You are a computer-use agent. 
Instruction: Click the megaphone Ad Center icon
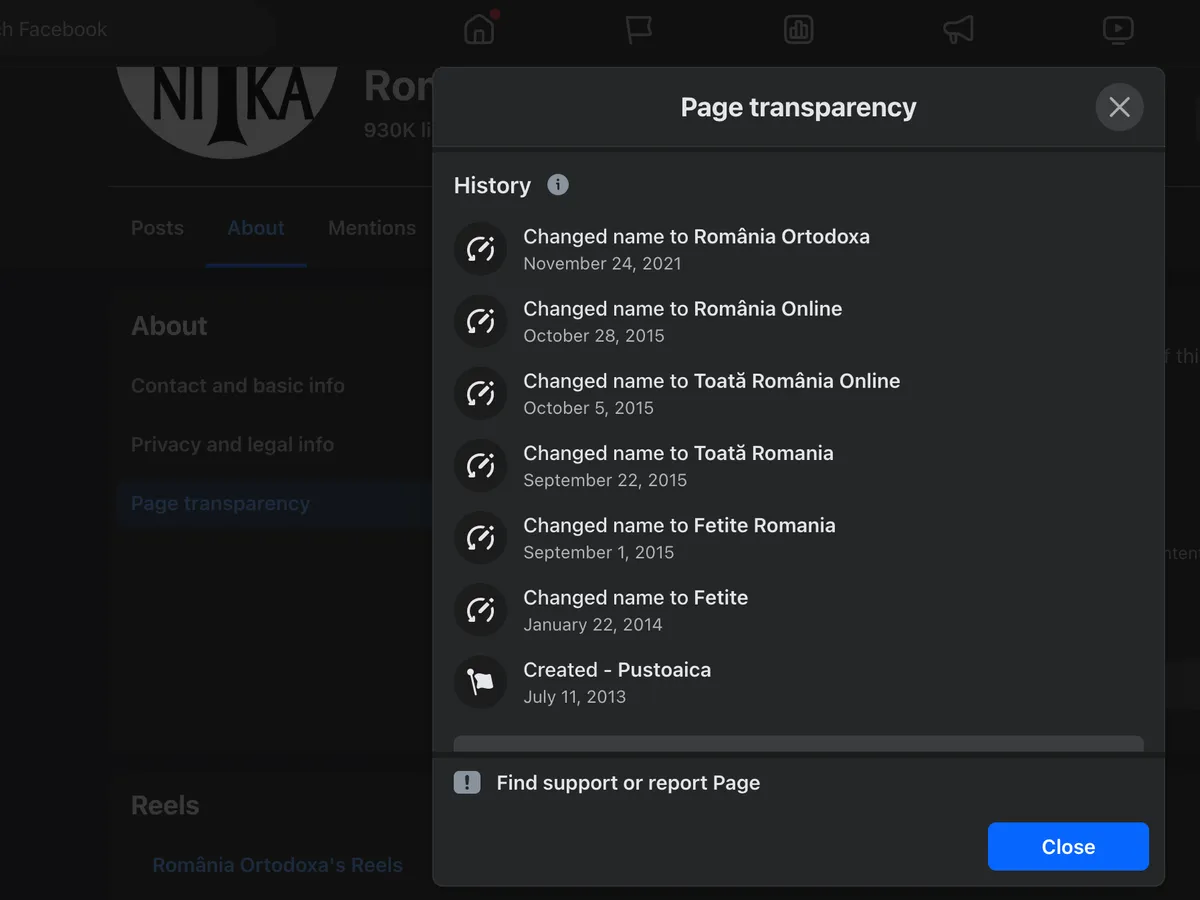[958, 30]
